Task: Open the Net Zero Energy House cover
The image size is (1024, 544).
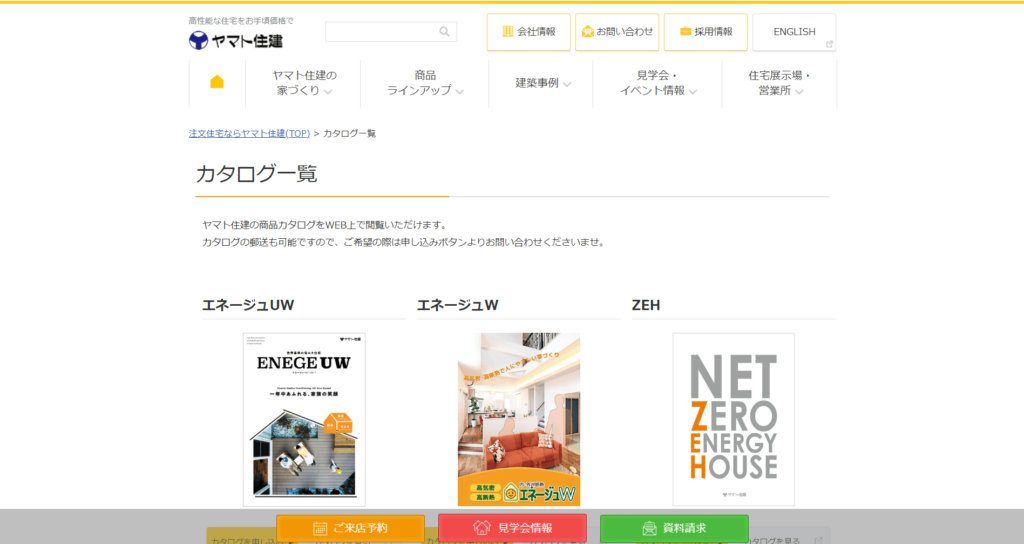Action: click(x=733, y=420)
